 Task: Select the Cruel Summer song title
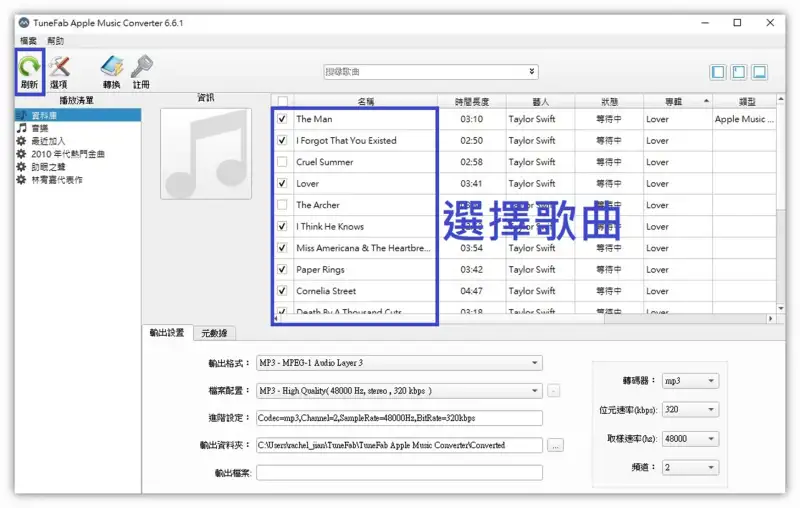(x=324, y=162)
